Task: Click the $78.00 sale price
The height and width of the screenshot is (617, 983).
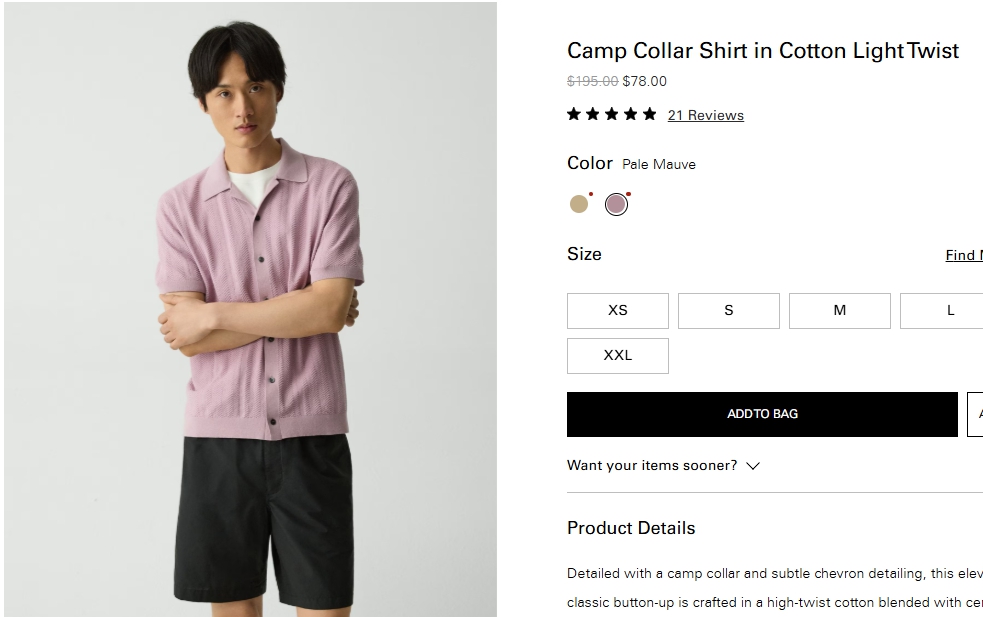Action: pyautogui.click(x=644, y=81)
